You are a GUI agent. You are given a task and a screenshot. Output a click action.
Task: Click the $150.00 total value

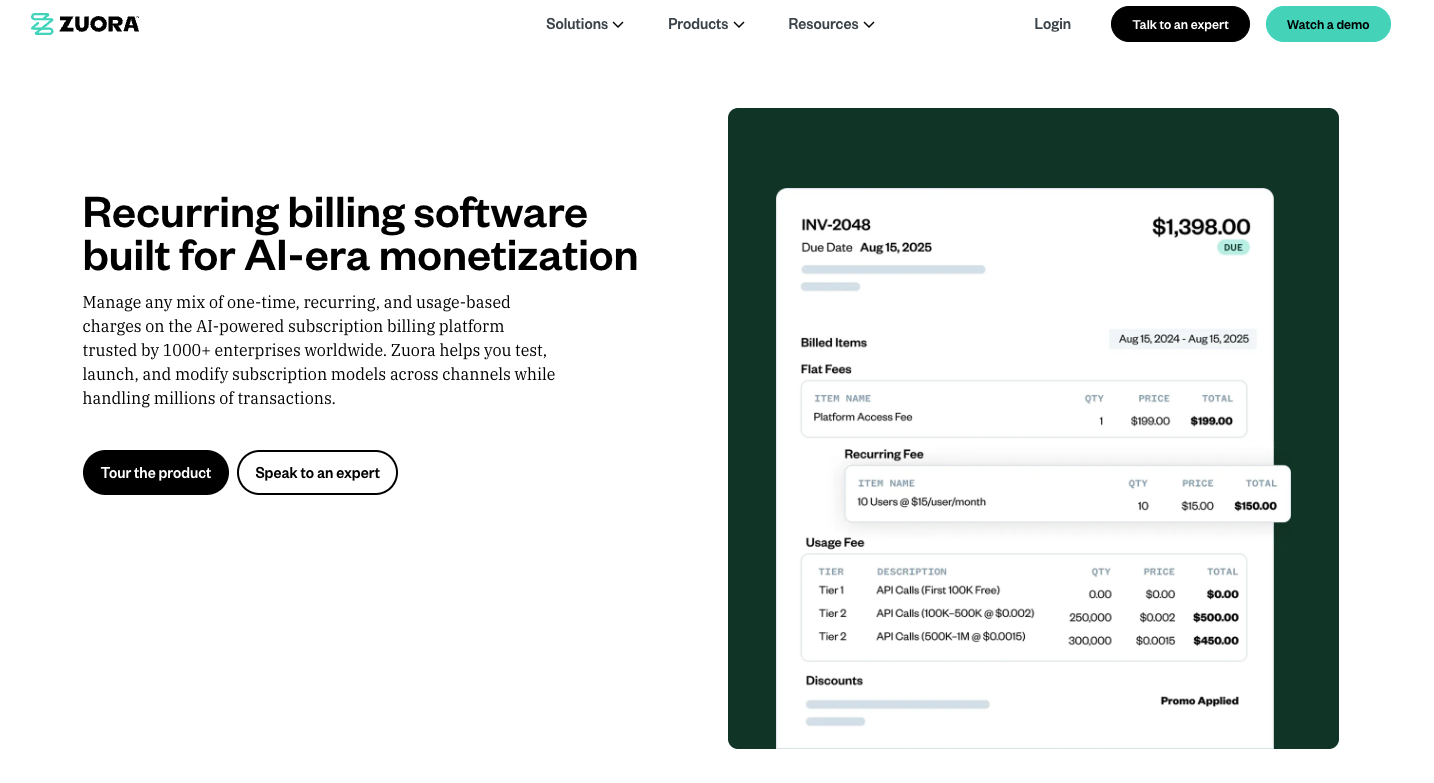click(x=1255, y=506)
